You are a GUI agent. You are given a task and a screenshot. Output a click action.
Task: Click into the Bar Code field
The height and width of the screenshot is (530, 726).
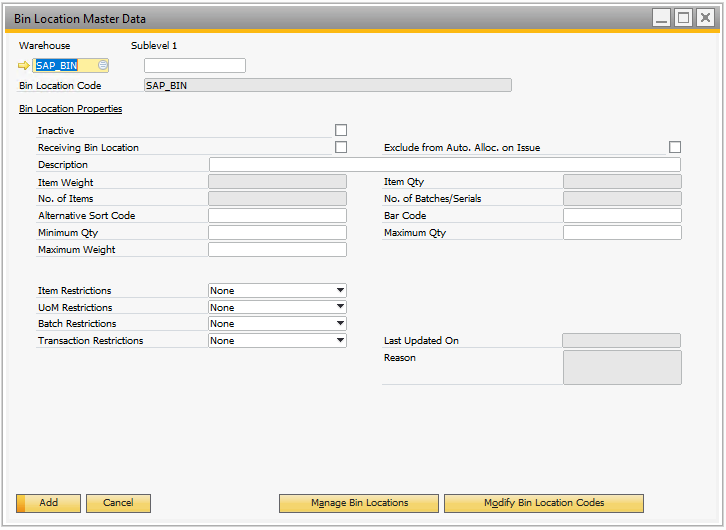point(622,216)
